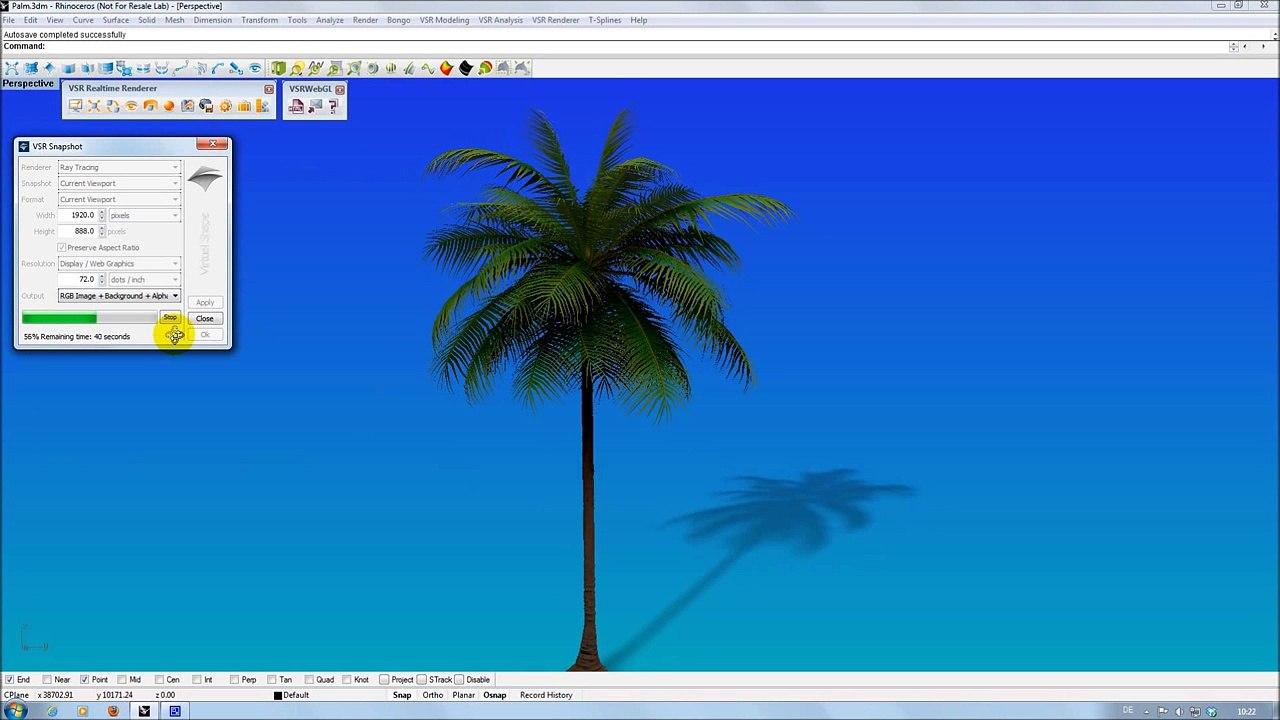
Task: Click the black Default layer color swatch
Action: pyautogui.click(x=277, y=695)
